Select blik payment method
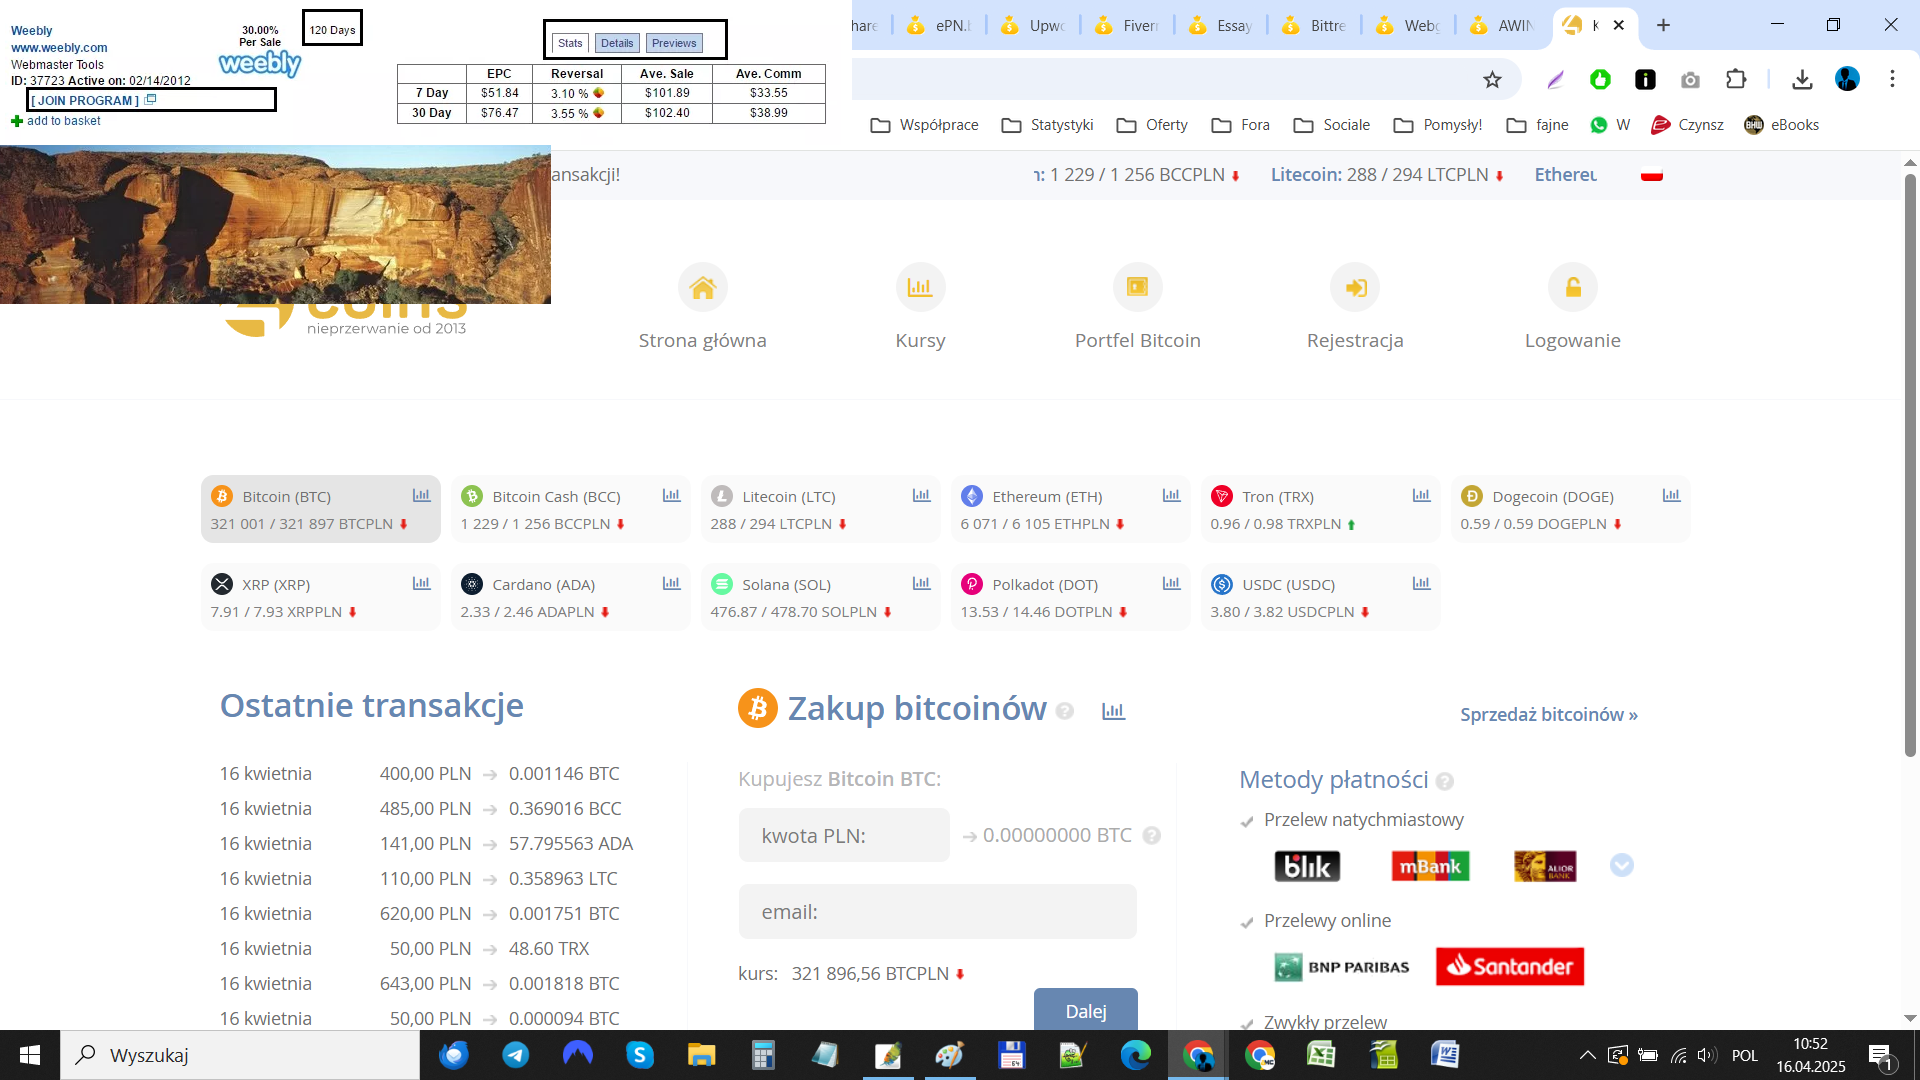Screen dimensions: 1920x1080 [1307, 866]
